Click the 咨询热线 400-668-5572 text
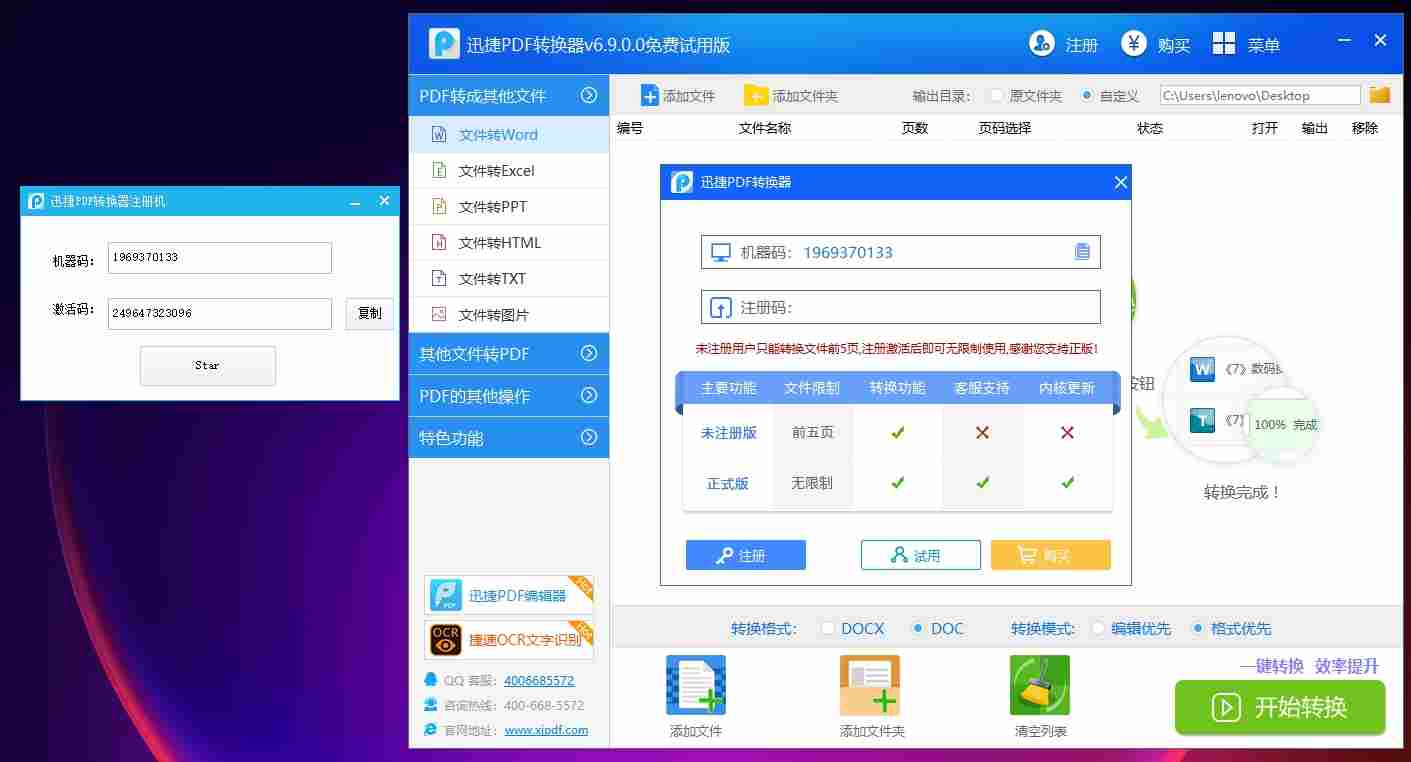 (514, 705)
